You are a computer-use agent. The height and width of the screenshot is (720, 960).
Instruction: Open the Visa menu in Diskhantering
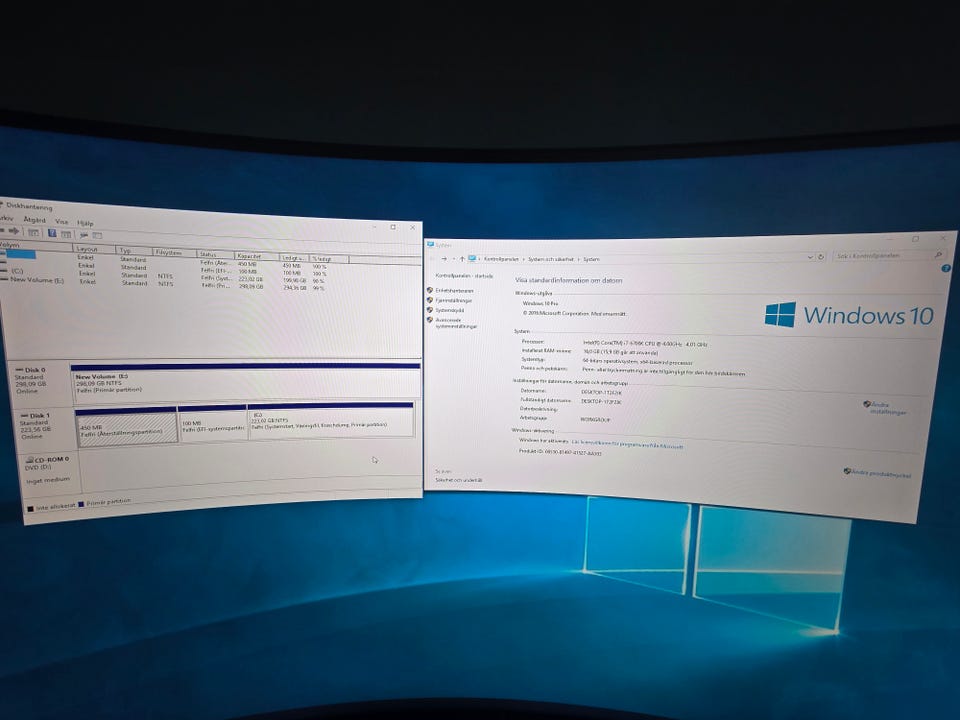point(62,222)
